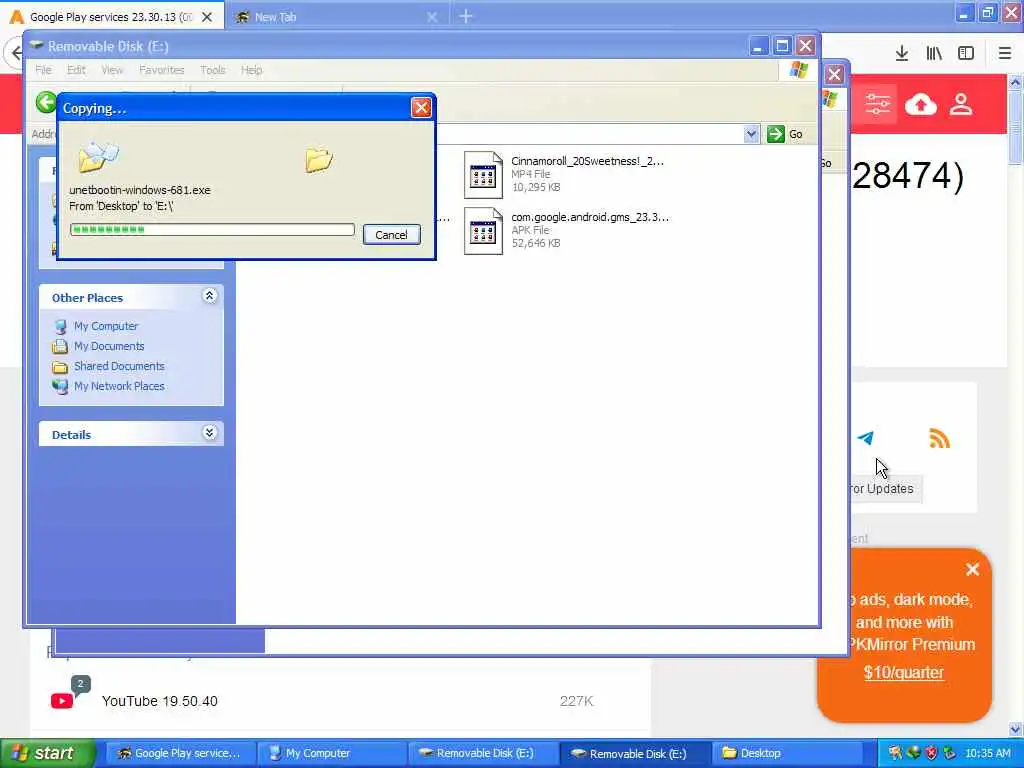Click the YouTube app icon
This screenshot has width=1024, height=768.
pyautogui.click(x=62, y=701)
